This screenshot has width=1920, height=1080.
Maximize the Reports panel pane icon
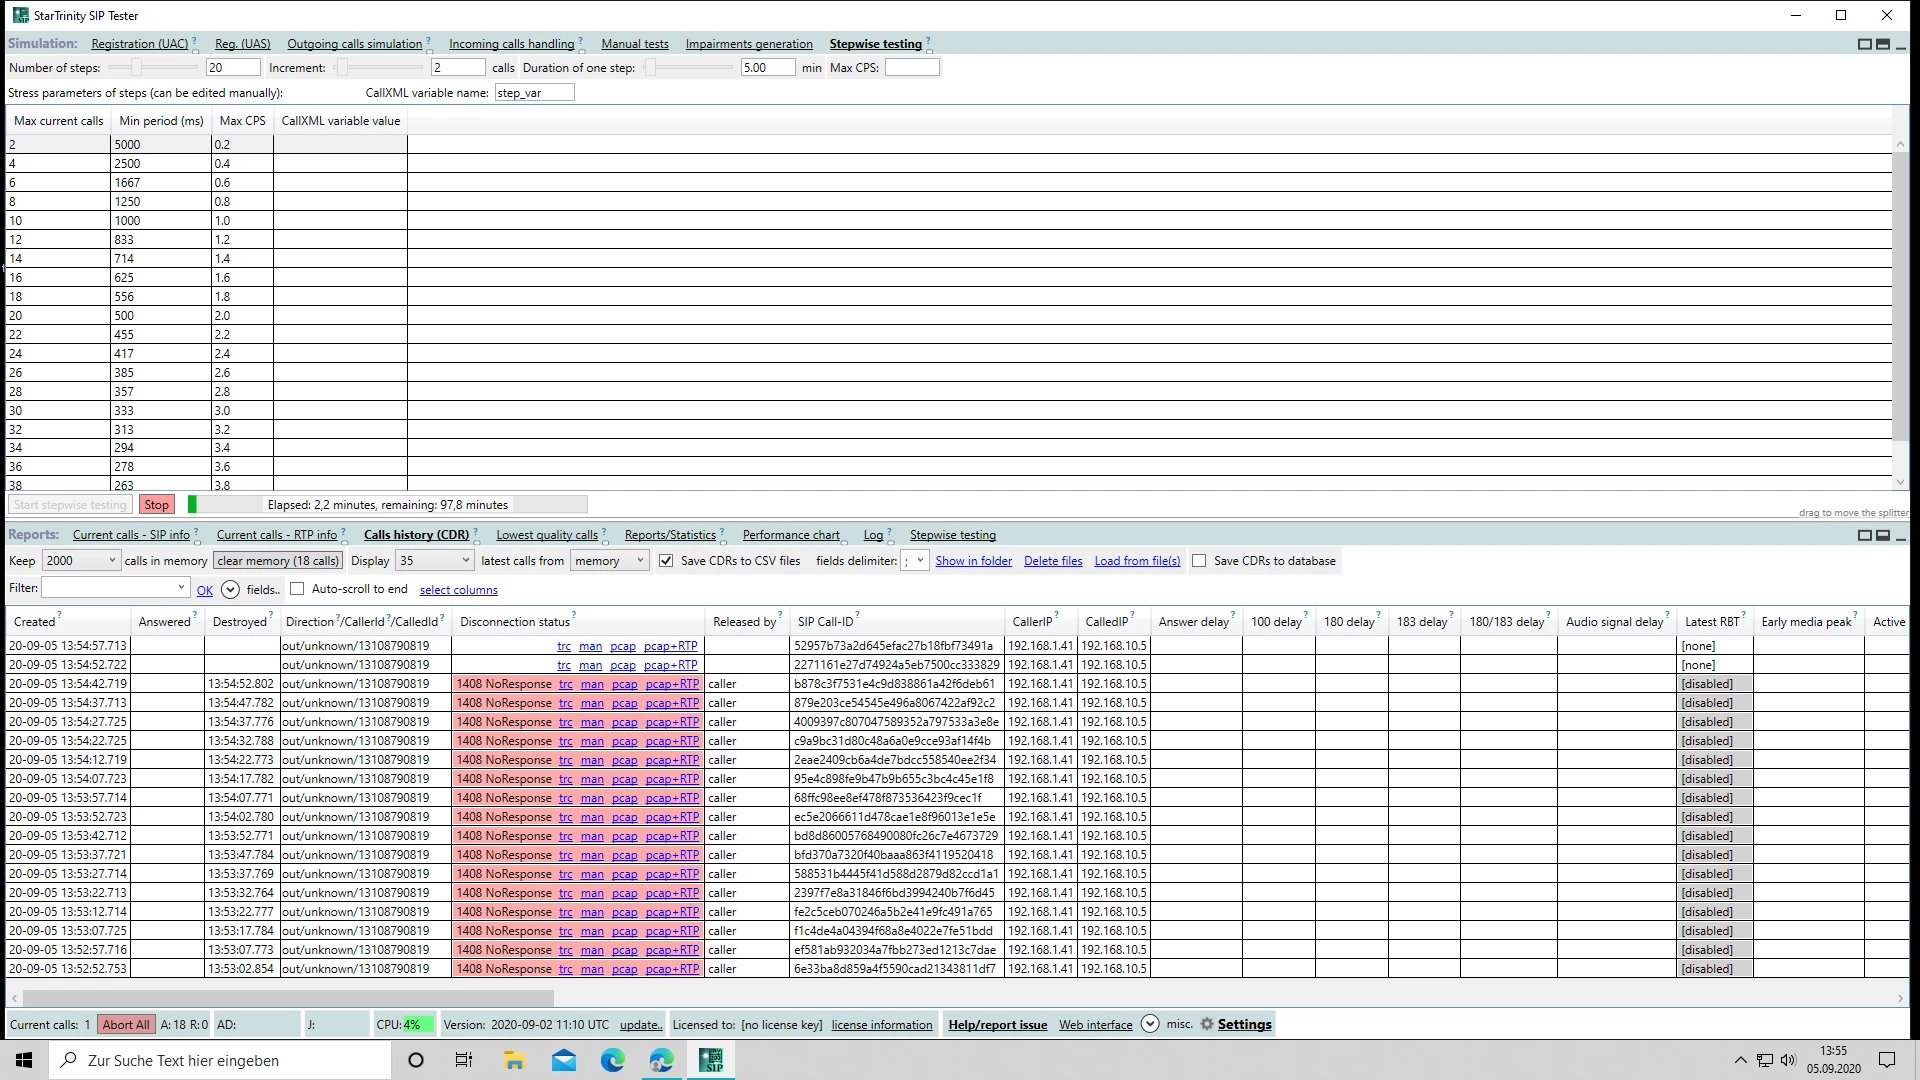point(1864,535)
